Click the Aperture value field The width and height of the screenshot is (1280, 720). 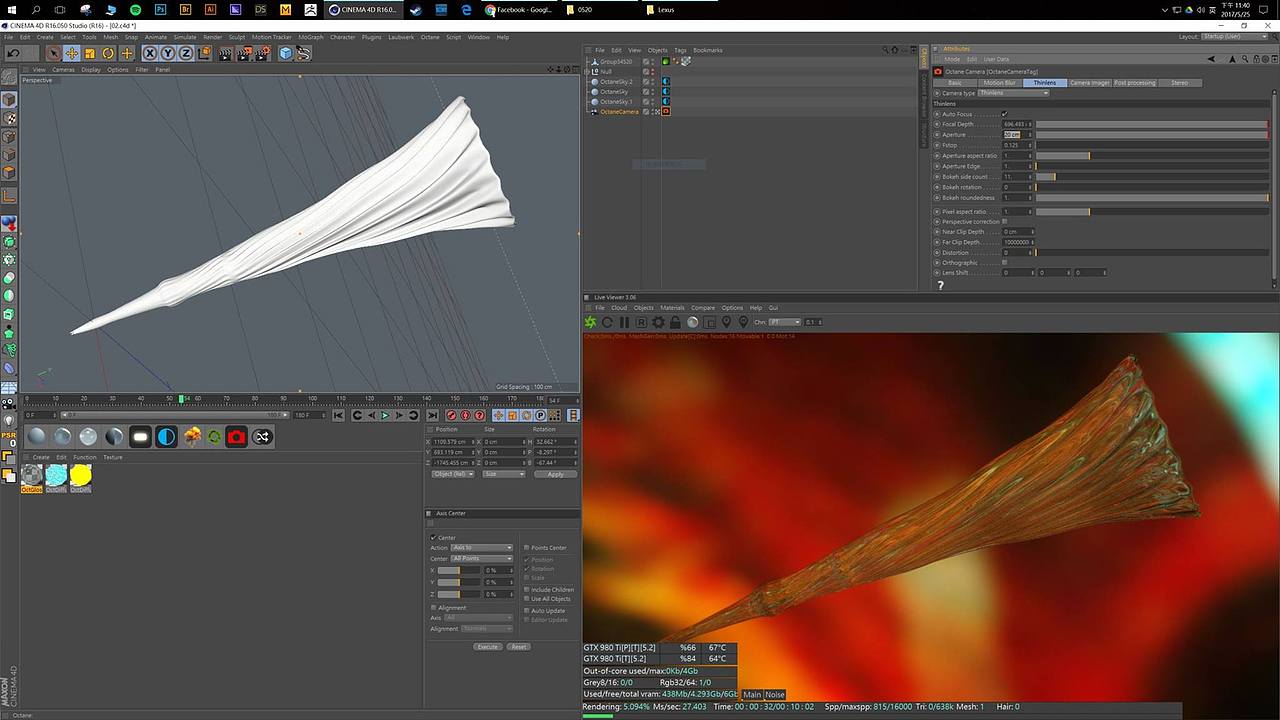click(x=1015, y=135)
